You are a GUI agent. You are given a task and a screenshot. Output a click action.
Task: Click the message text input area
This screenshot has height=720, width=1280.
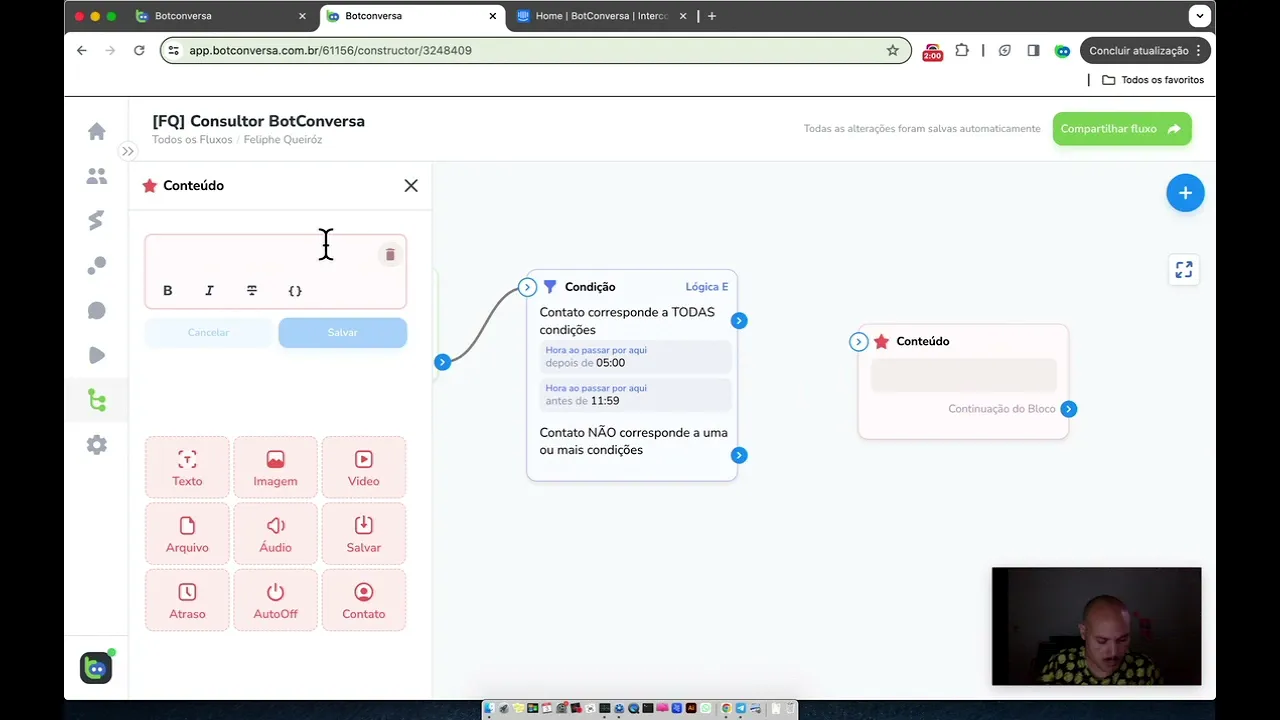coord(262,256)
